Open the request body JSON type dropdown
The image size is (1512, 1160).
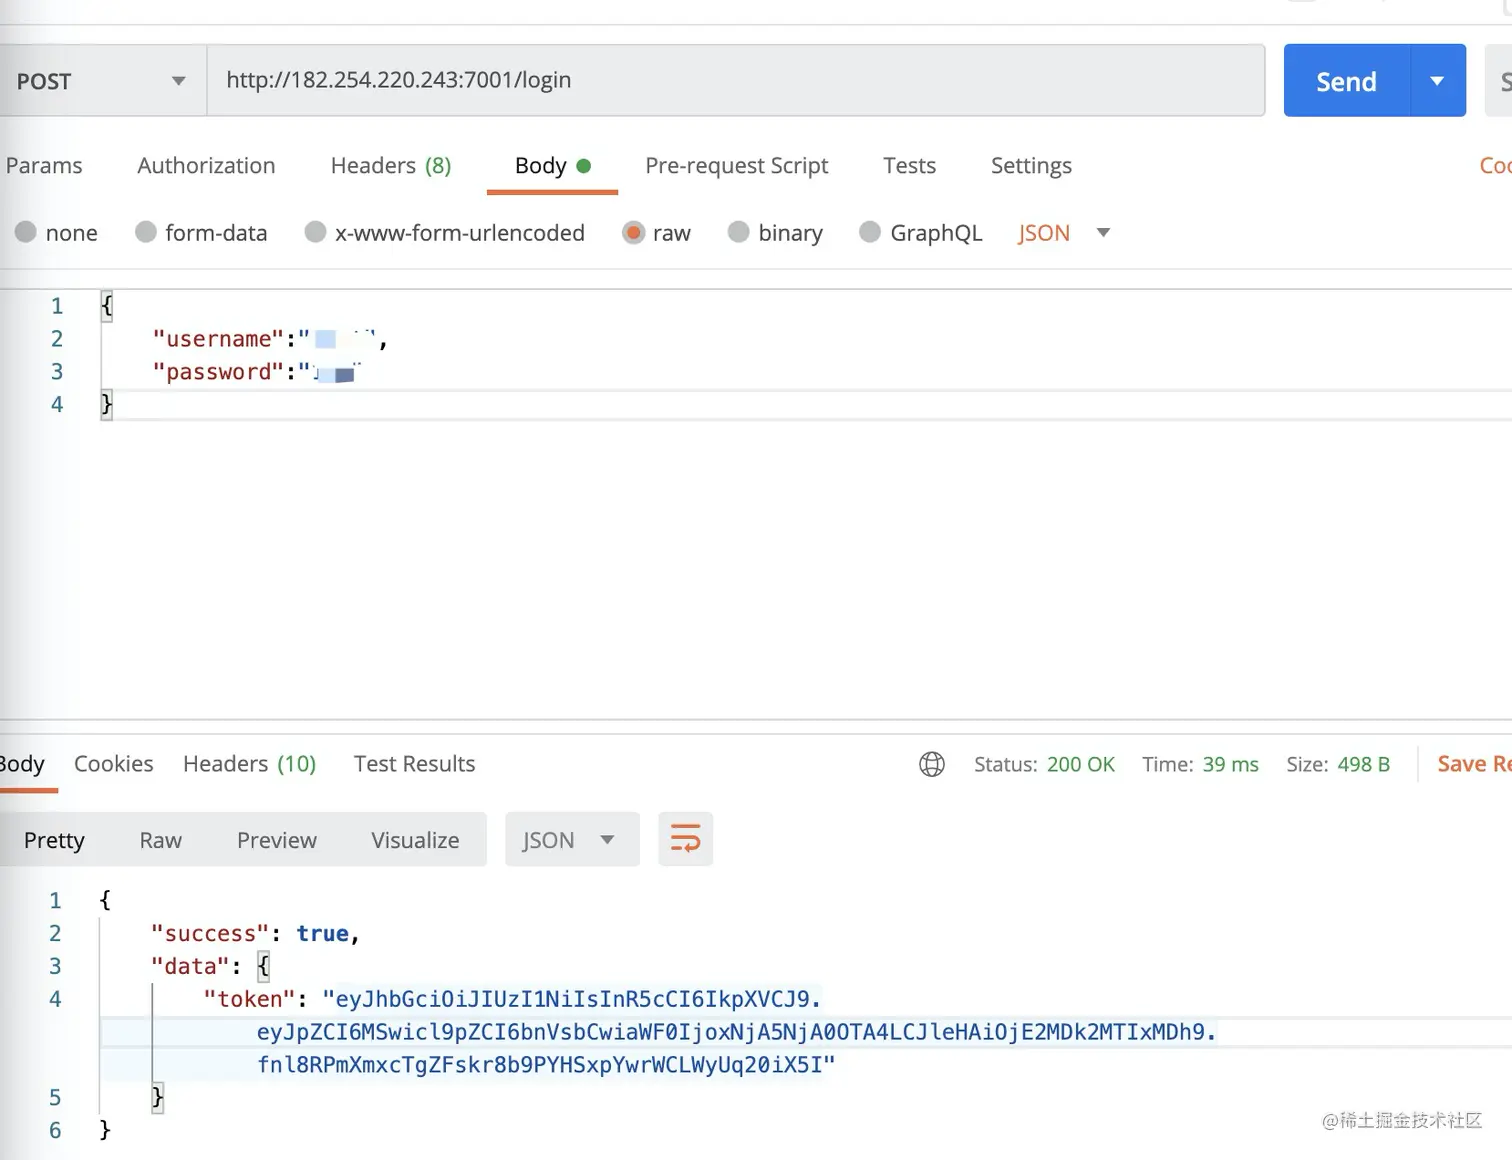coord(1064,233)
